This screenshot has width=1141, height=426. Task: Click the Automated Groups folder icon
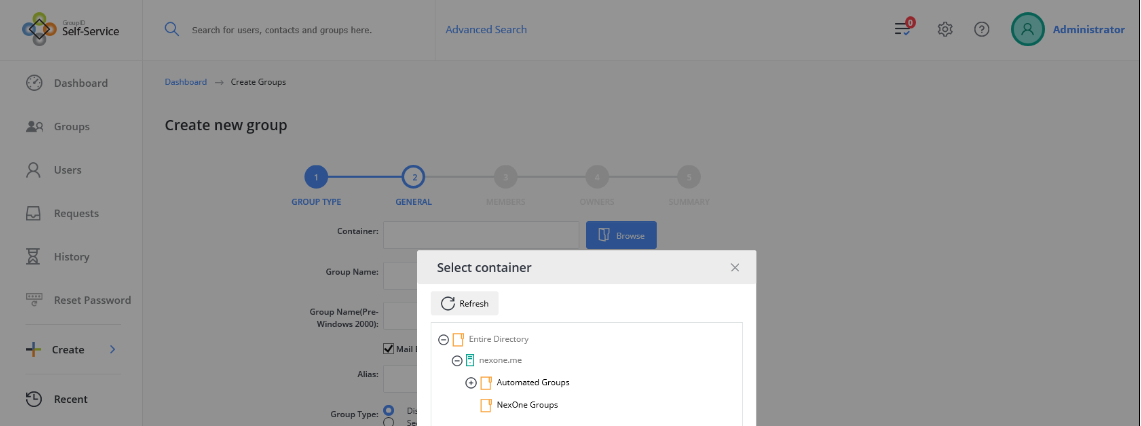tap(485, 383)
